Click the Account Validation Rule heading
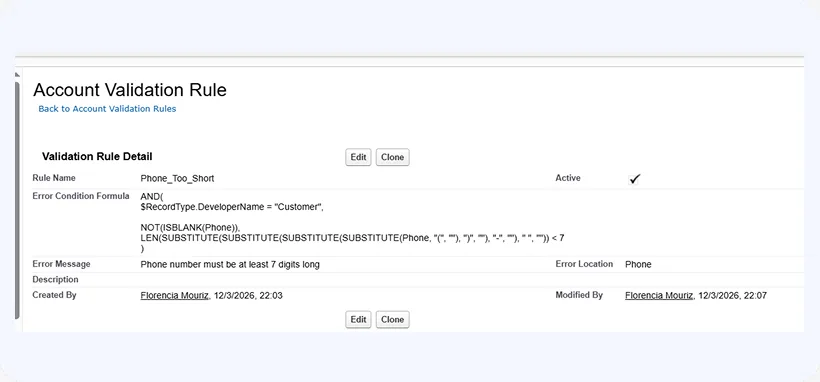The image size is (820, 382). tap(130, 90)
